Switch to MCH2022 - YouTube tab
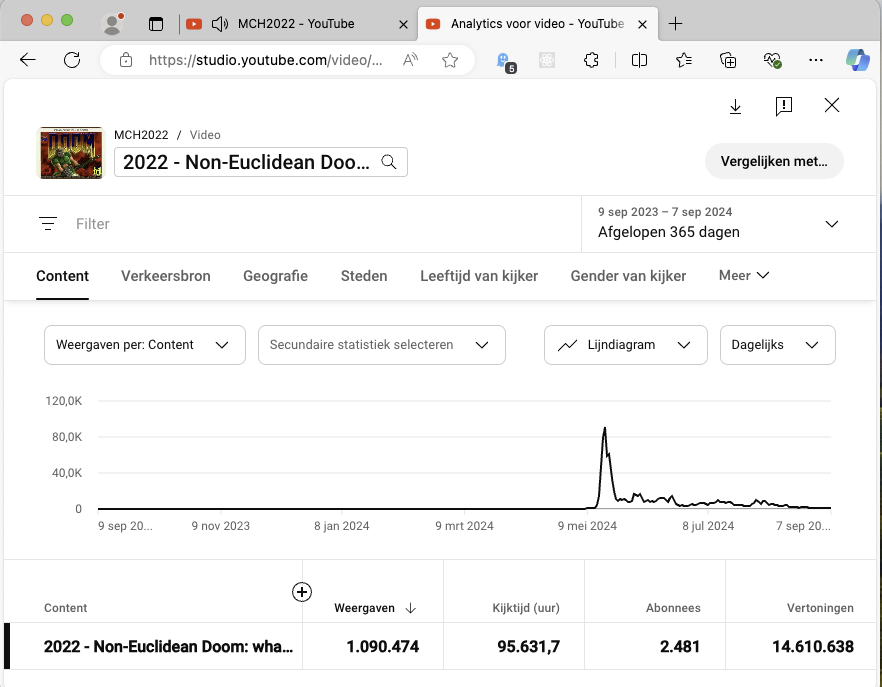This screenshot has width=882, height=687. 296,24
